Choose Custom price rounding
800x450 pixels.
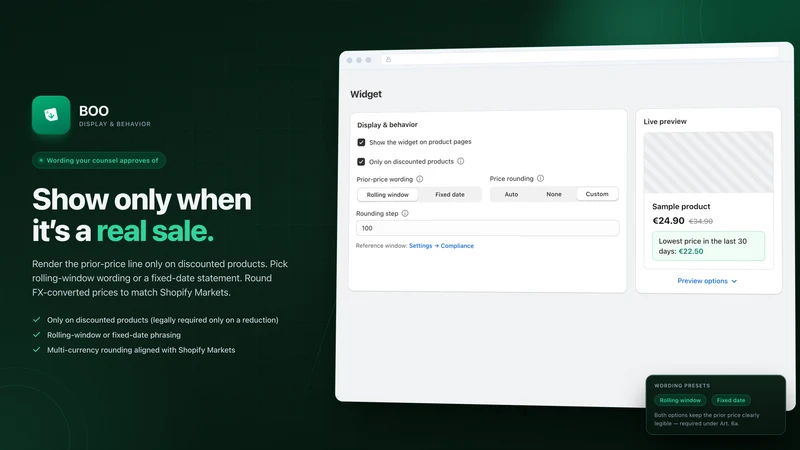(x=597, y=194)
